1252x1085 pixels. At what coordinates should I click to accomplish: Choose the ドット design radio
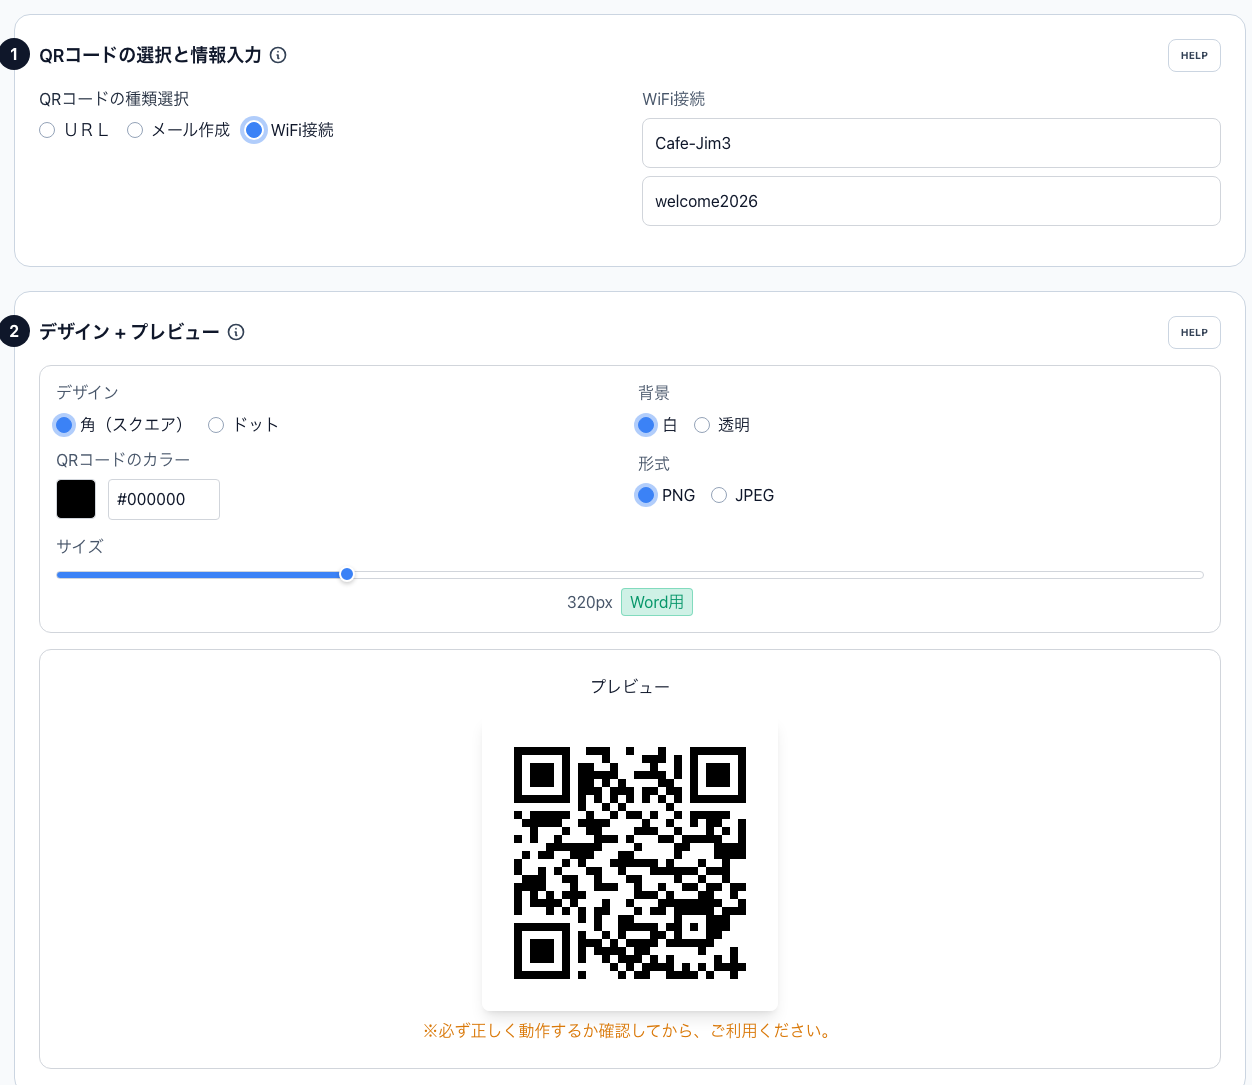[216, 425]
